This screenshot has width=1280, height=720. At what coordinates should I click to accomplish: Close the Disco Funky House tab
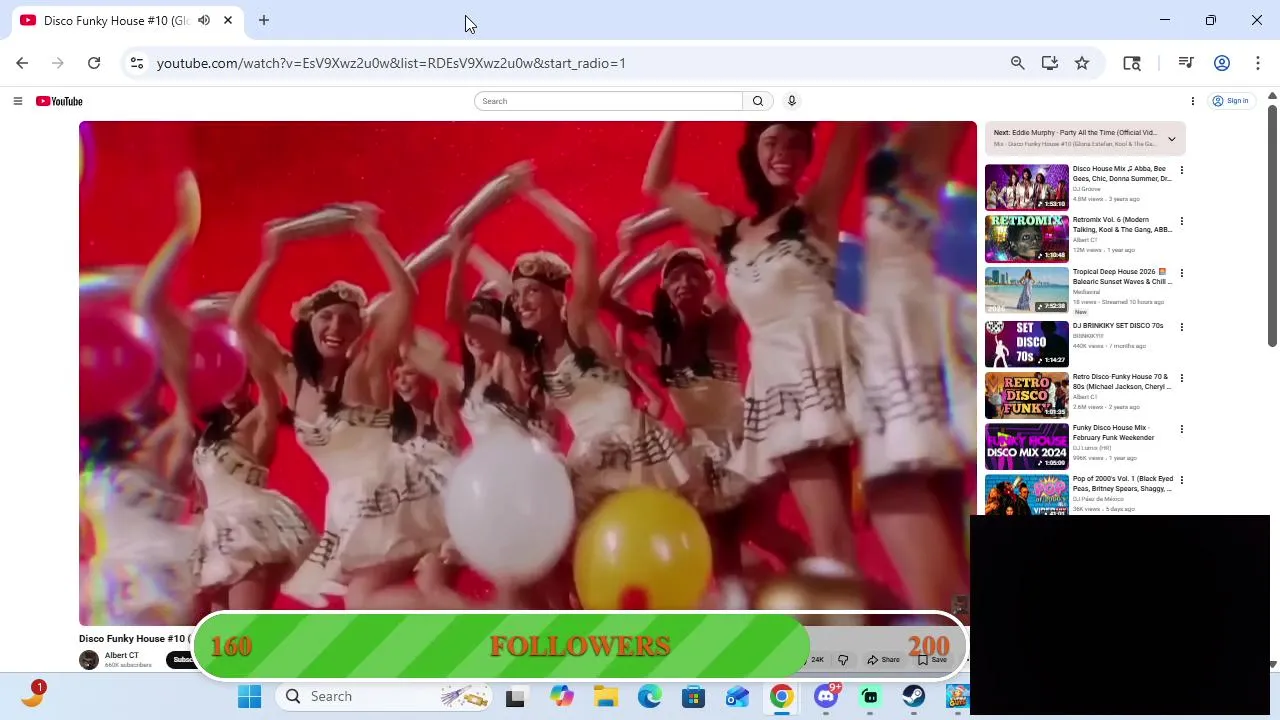point(228,20)
